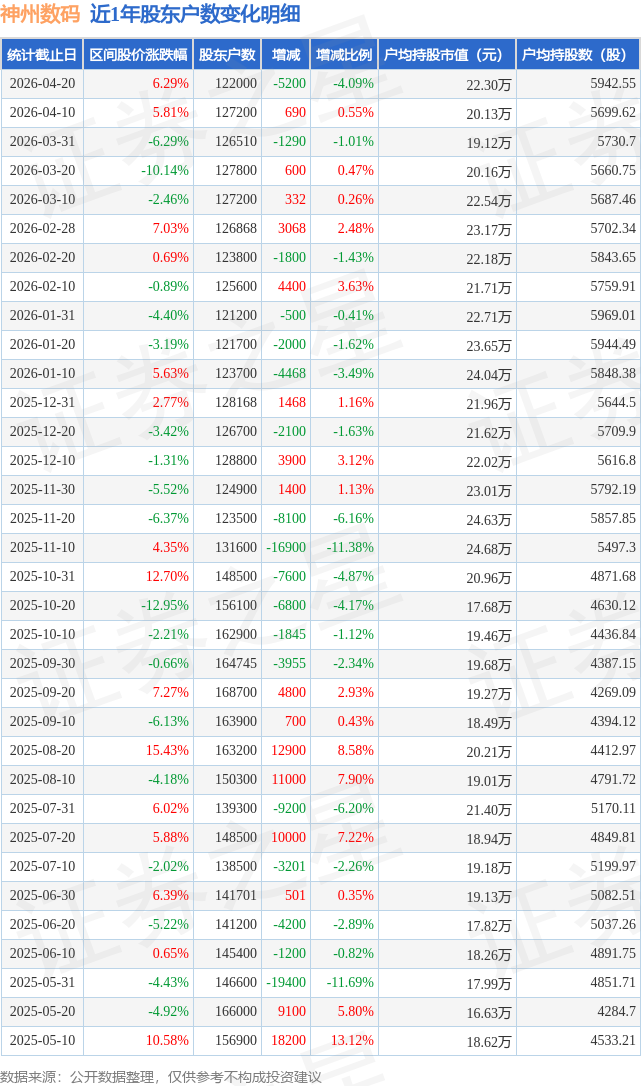
Task: Click the -19400 change value
Action: click(x=286, y=983)
